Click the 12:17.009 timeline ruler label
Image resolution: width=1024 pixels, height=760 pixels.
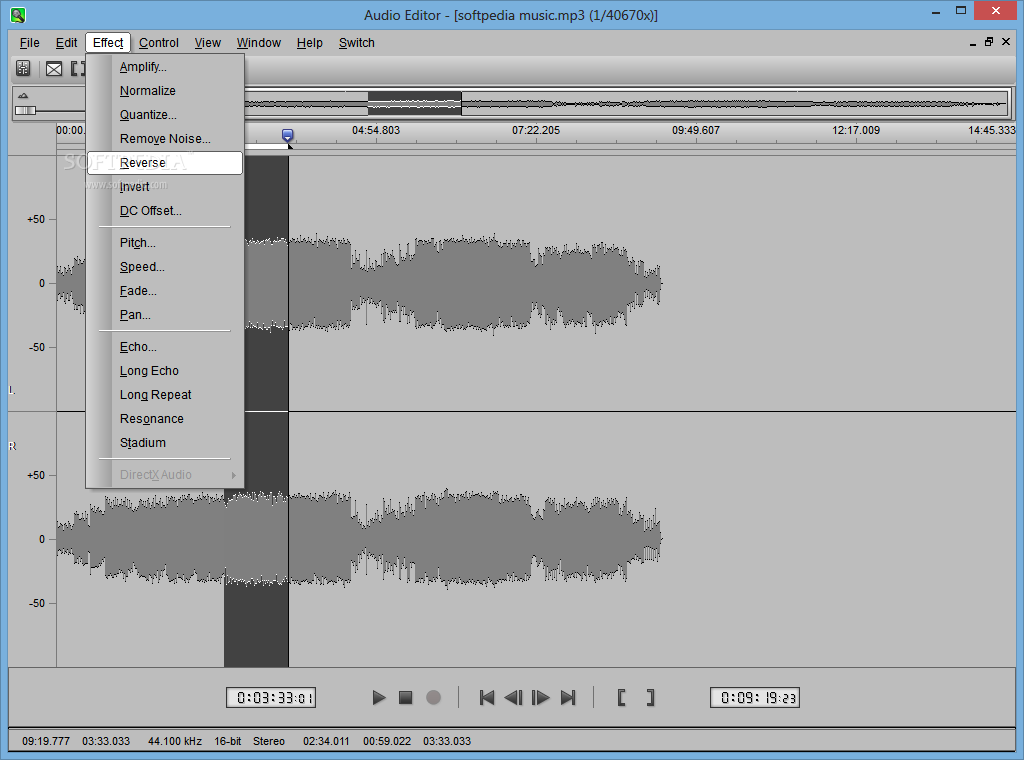tap(856, 131)
